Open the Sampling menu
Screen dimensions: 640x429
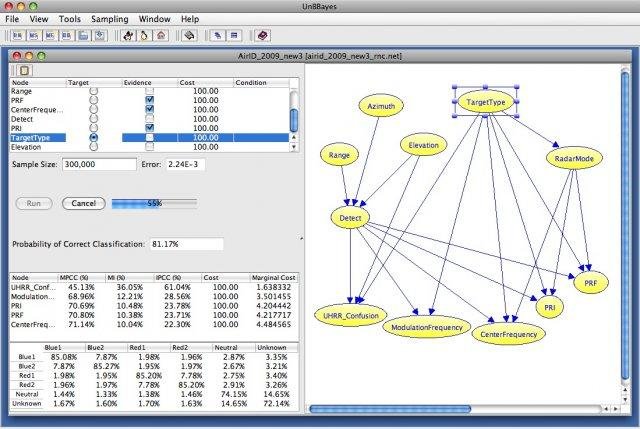[109, 19]
